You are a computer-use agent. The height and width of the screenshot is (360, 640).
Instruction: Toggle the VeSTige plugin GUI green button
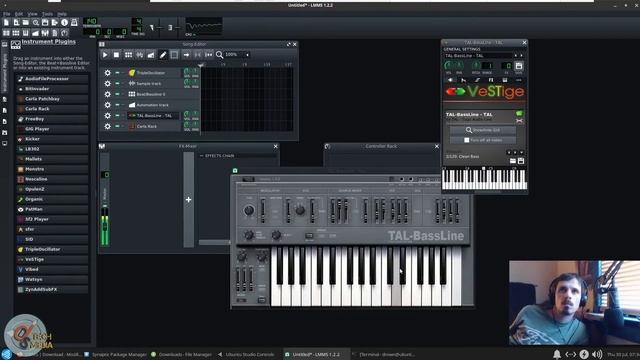coord(519,113)
